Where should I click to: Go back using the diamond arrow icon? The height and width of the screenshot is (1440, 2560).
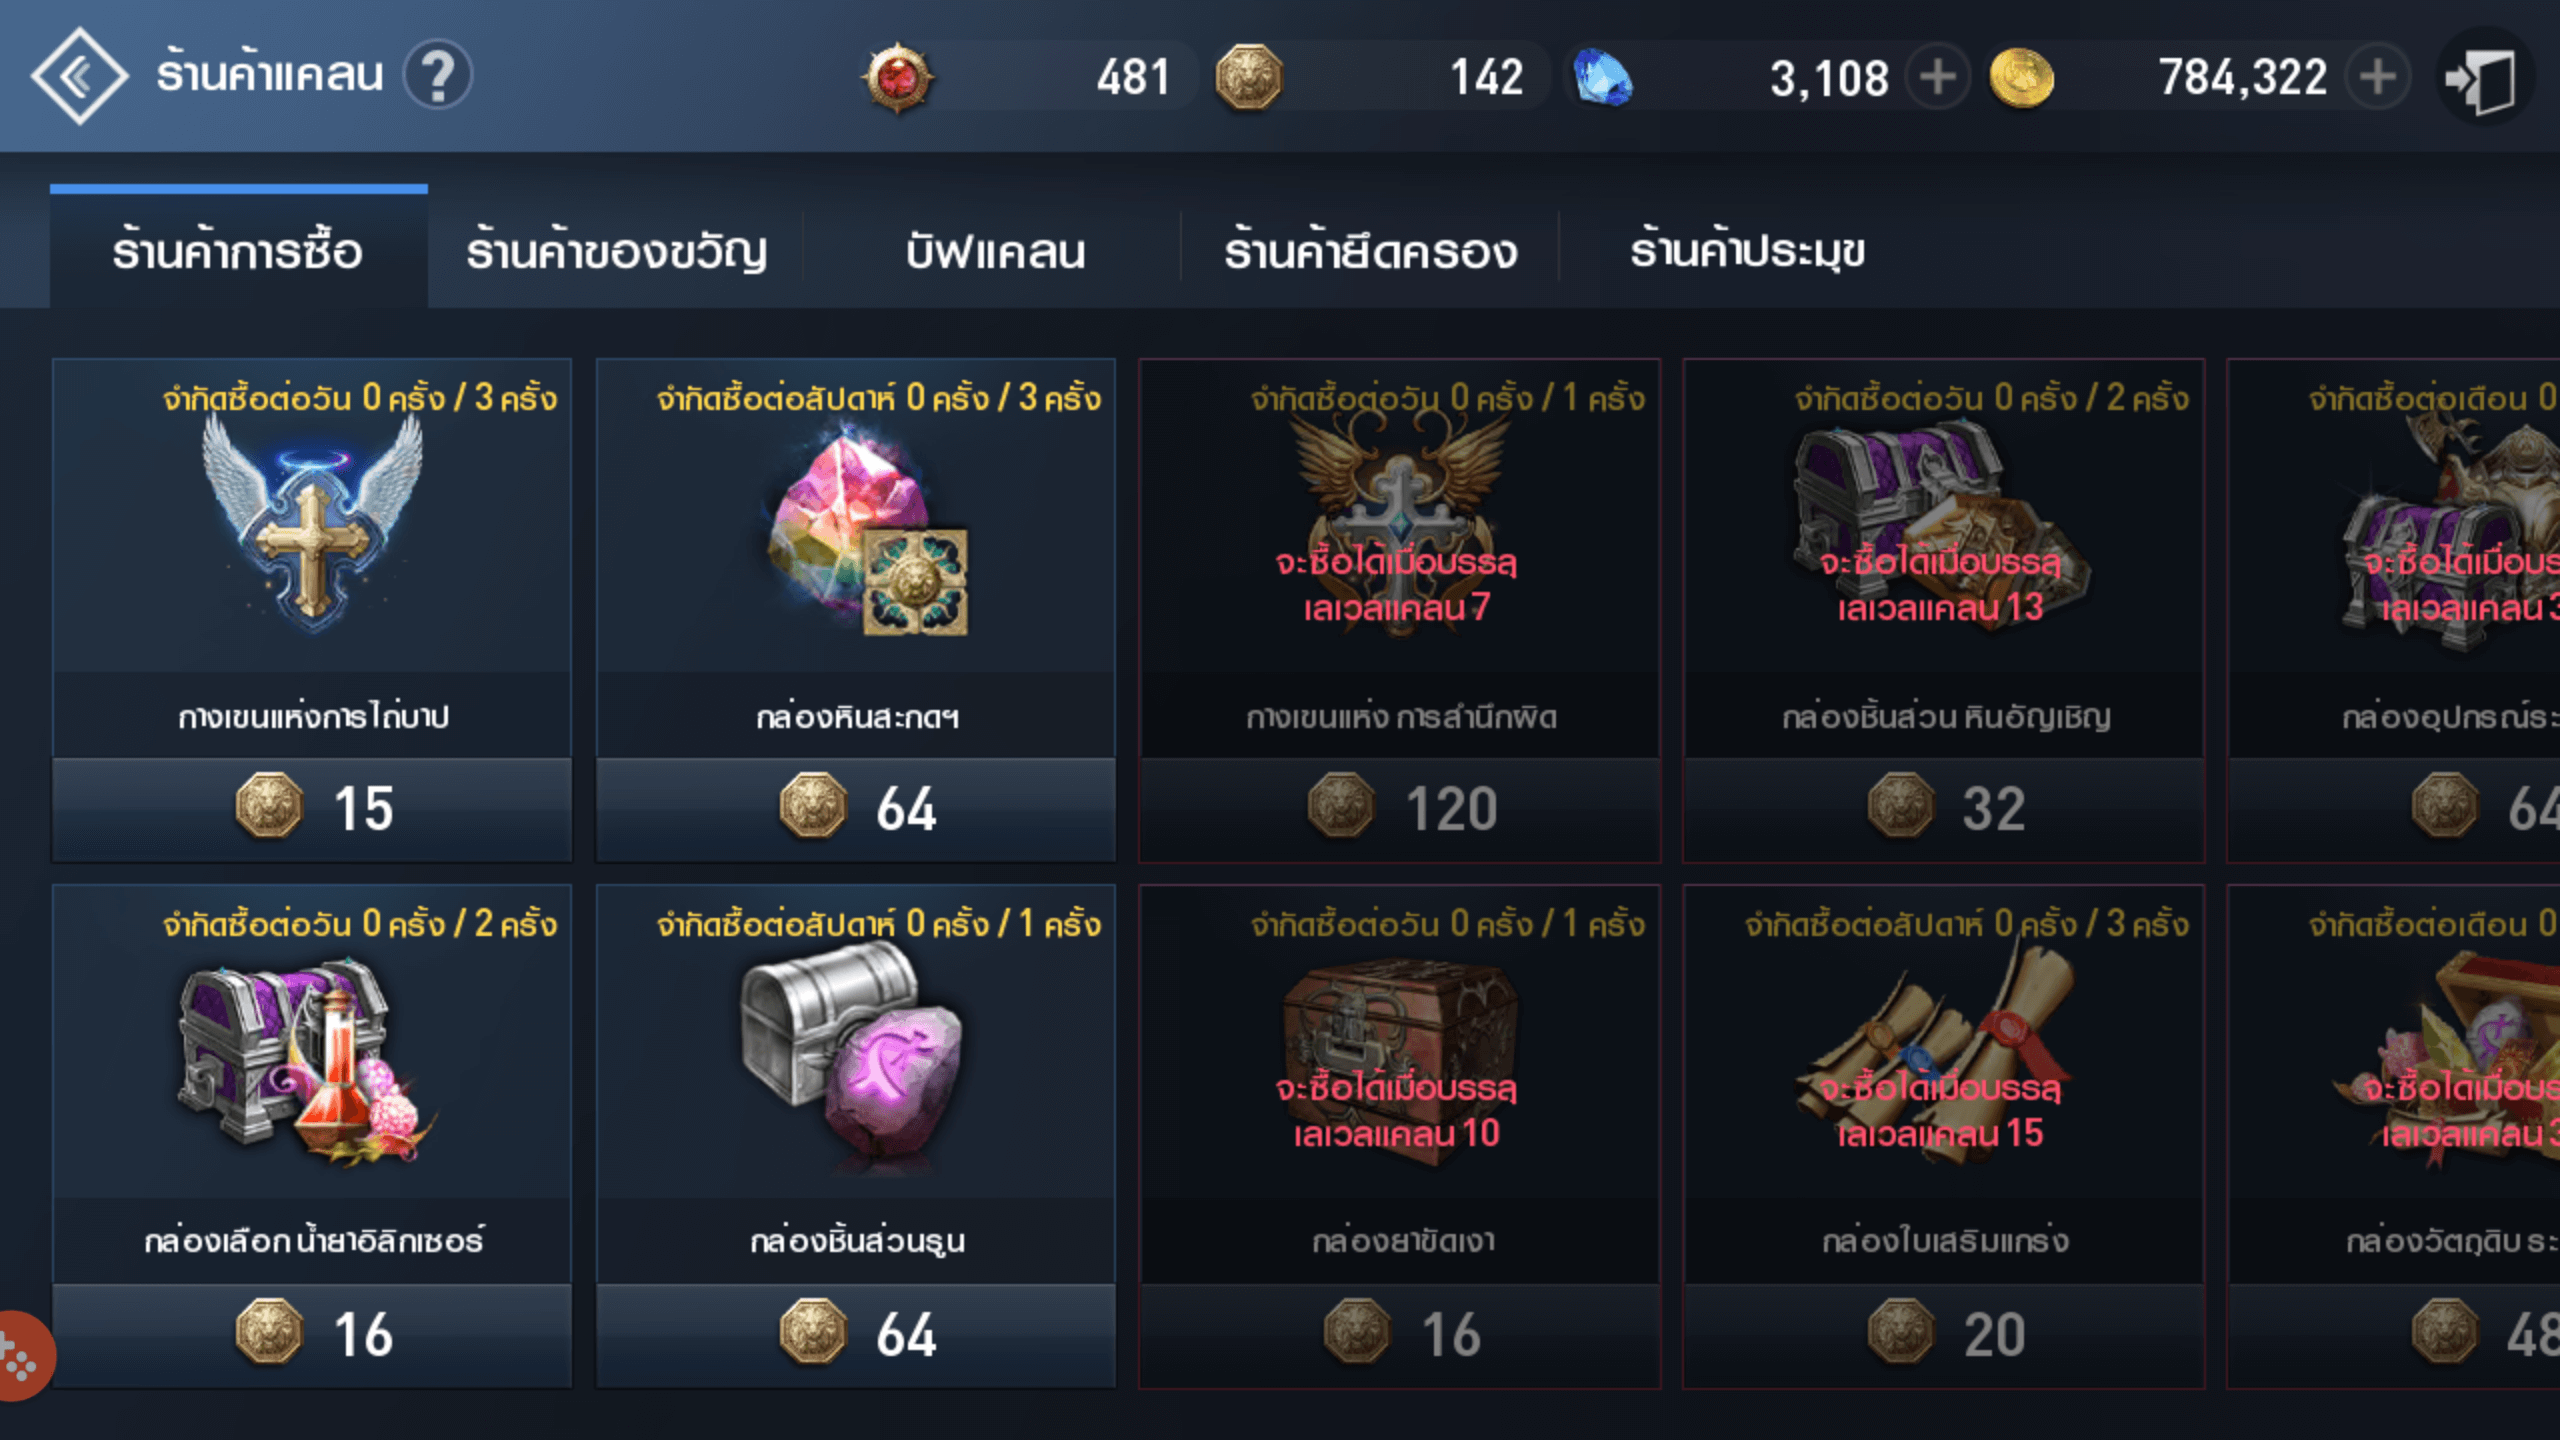[79, 76]
